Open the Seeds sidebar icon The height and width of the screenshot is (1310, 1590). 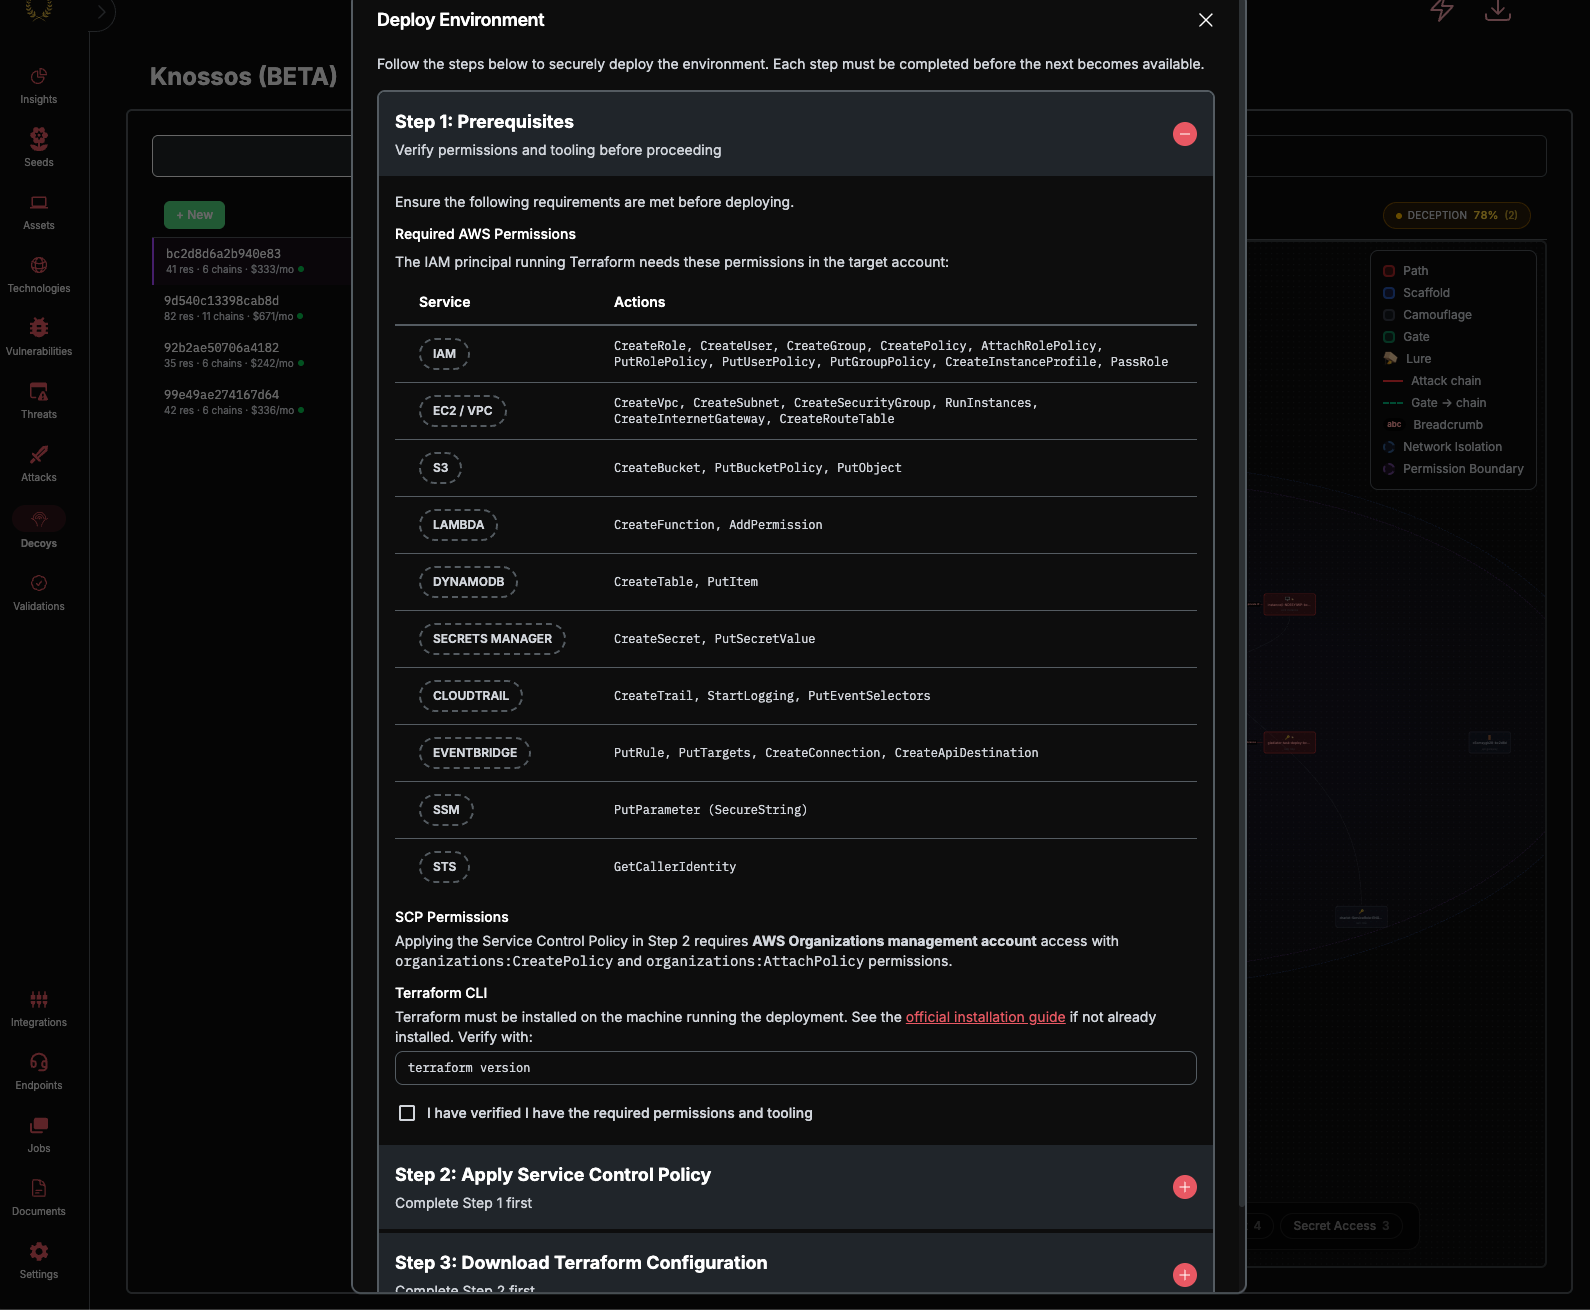pos(39,138)
